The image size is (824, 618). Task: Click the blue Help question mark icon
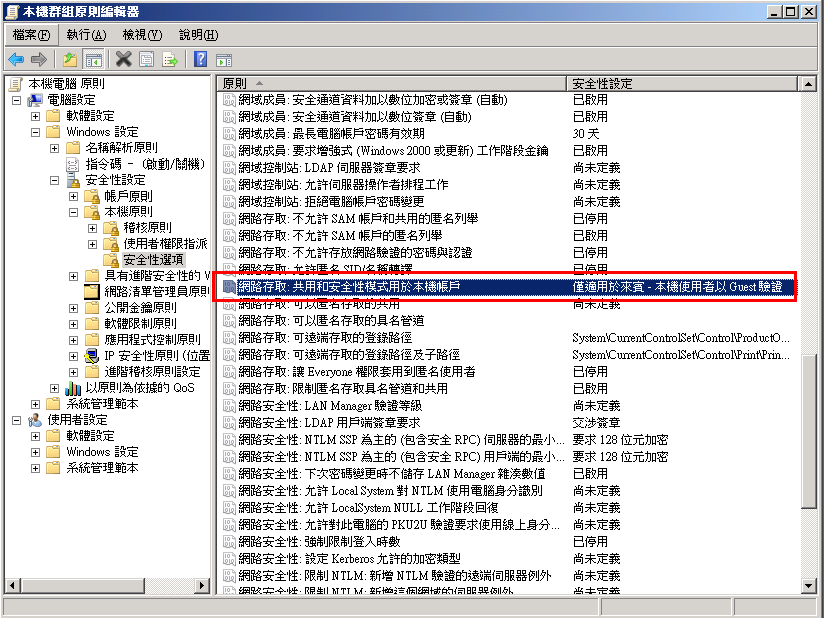[200, 59]
